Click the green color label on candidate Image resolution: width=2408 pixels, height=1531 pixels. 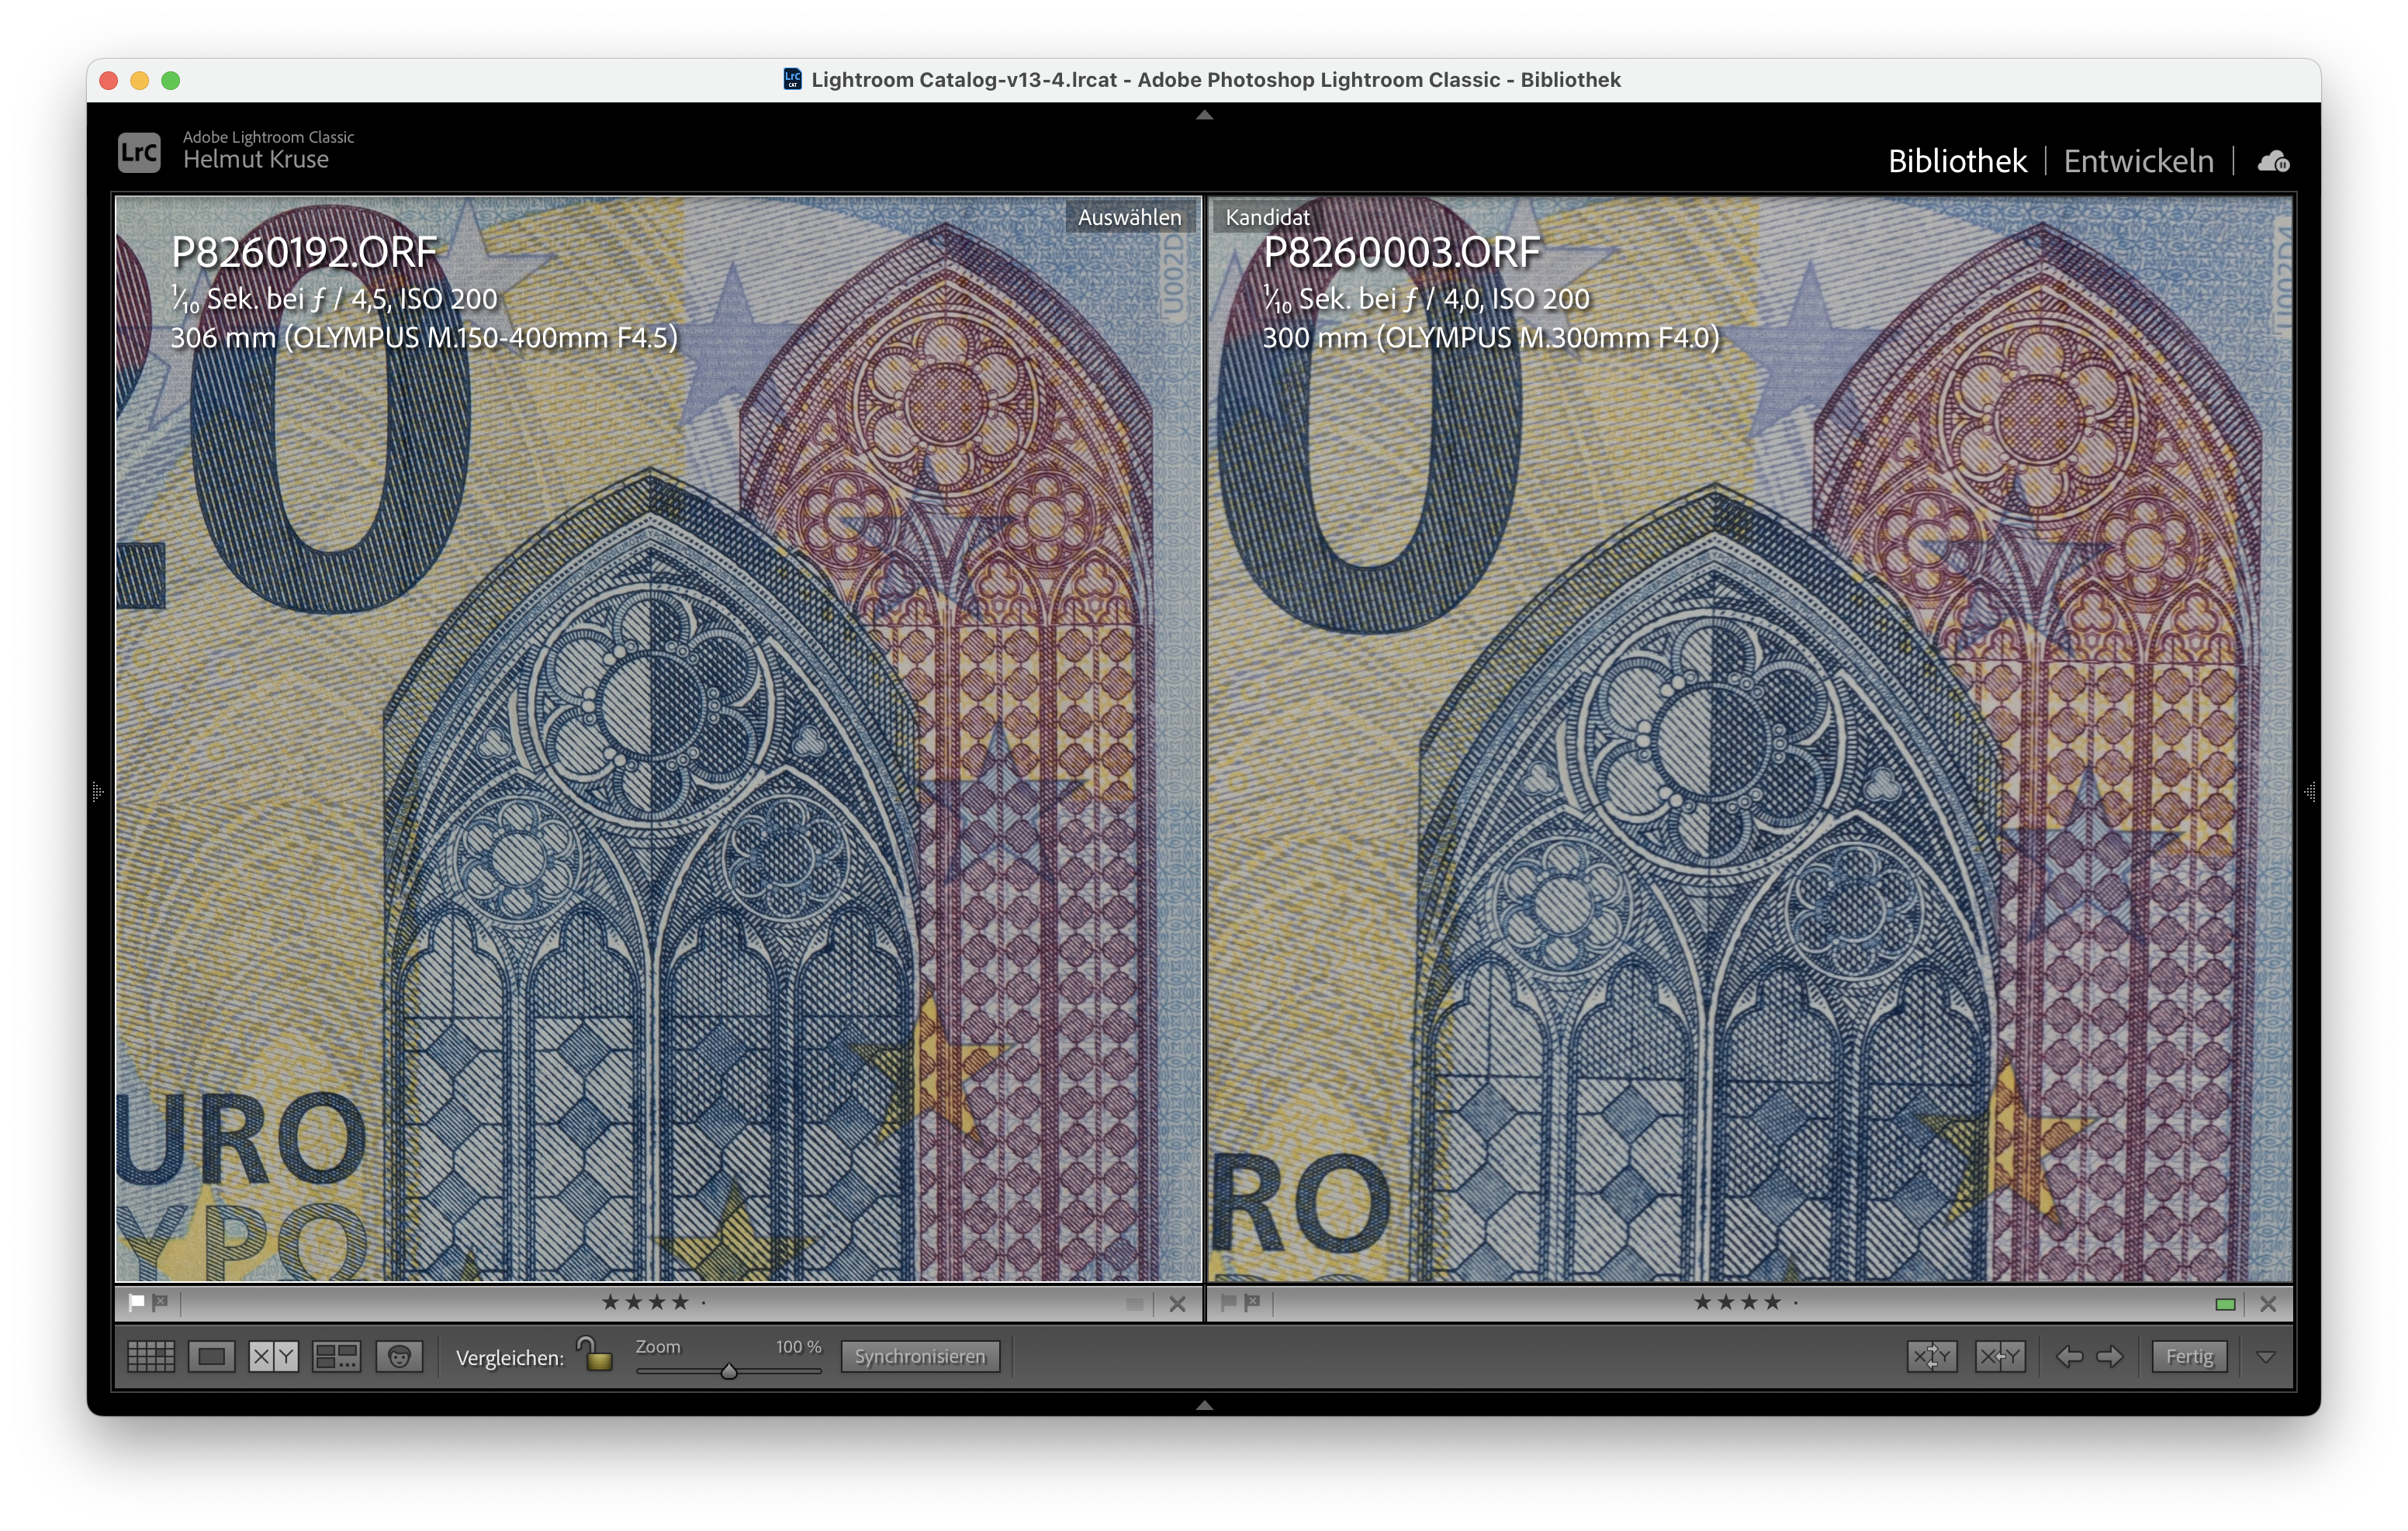2225,1304
